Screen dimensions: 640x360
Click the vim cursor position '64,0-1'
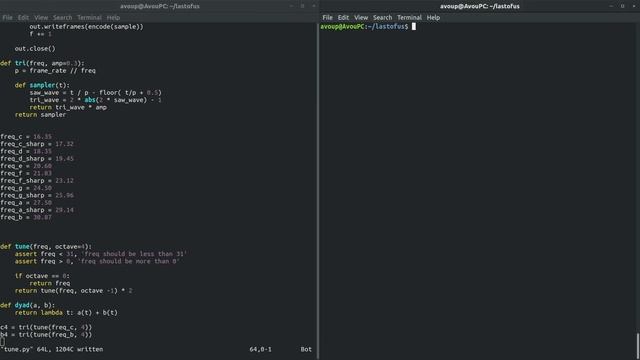(x=260, y=350)
